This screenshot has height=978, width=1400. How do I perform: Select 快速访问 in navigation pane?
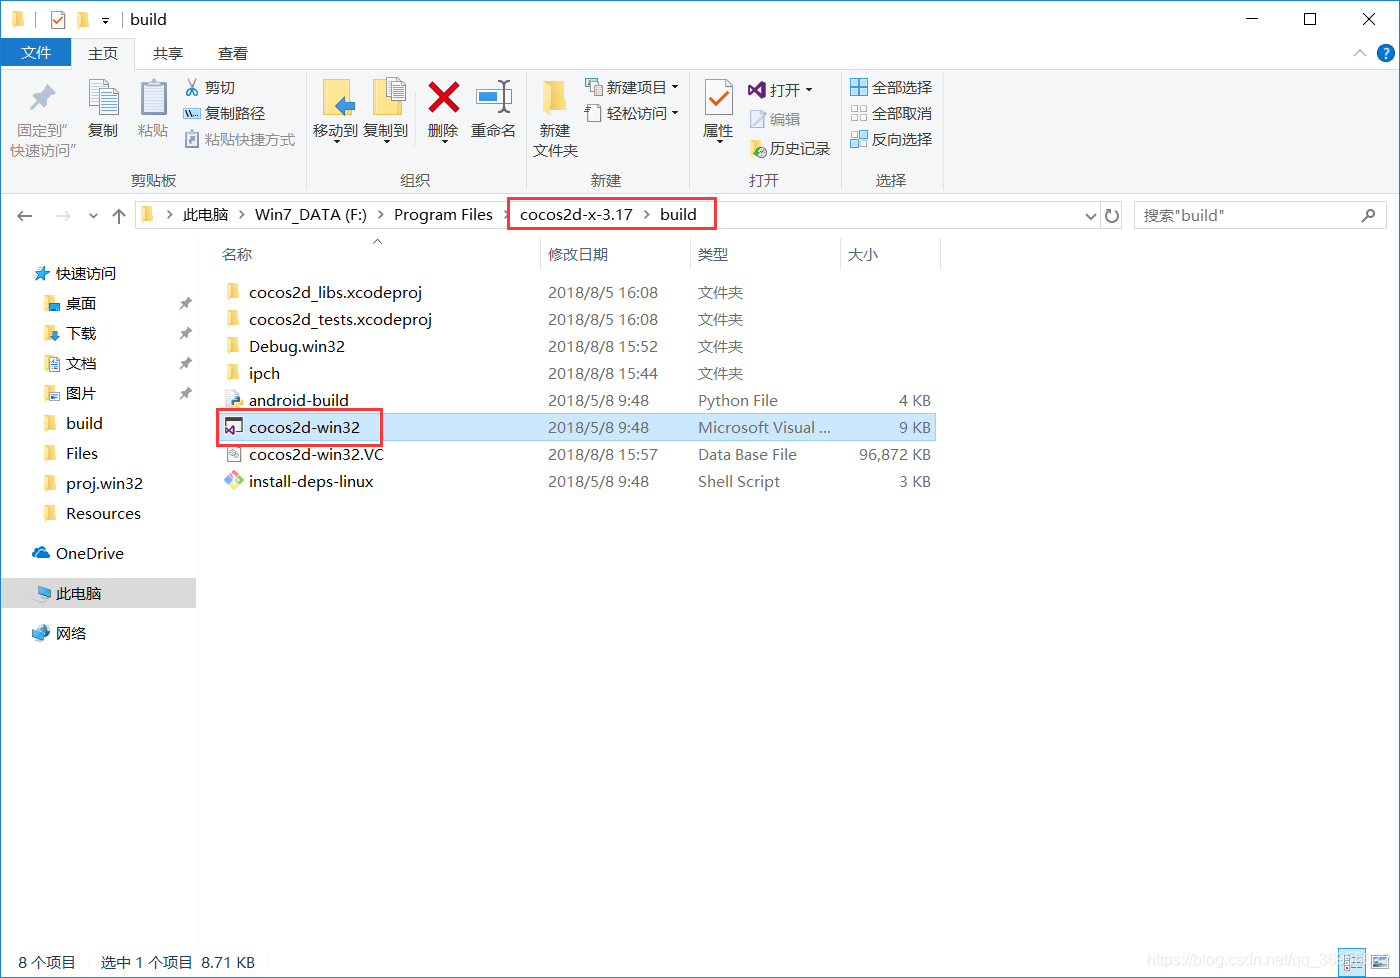pos(85,274)
